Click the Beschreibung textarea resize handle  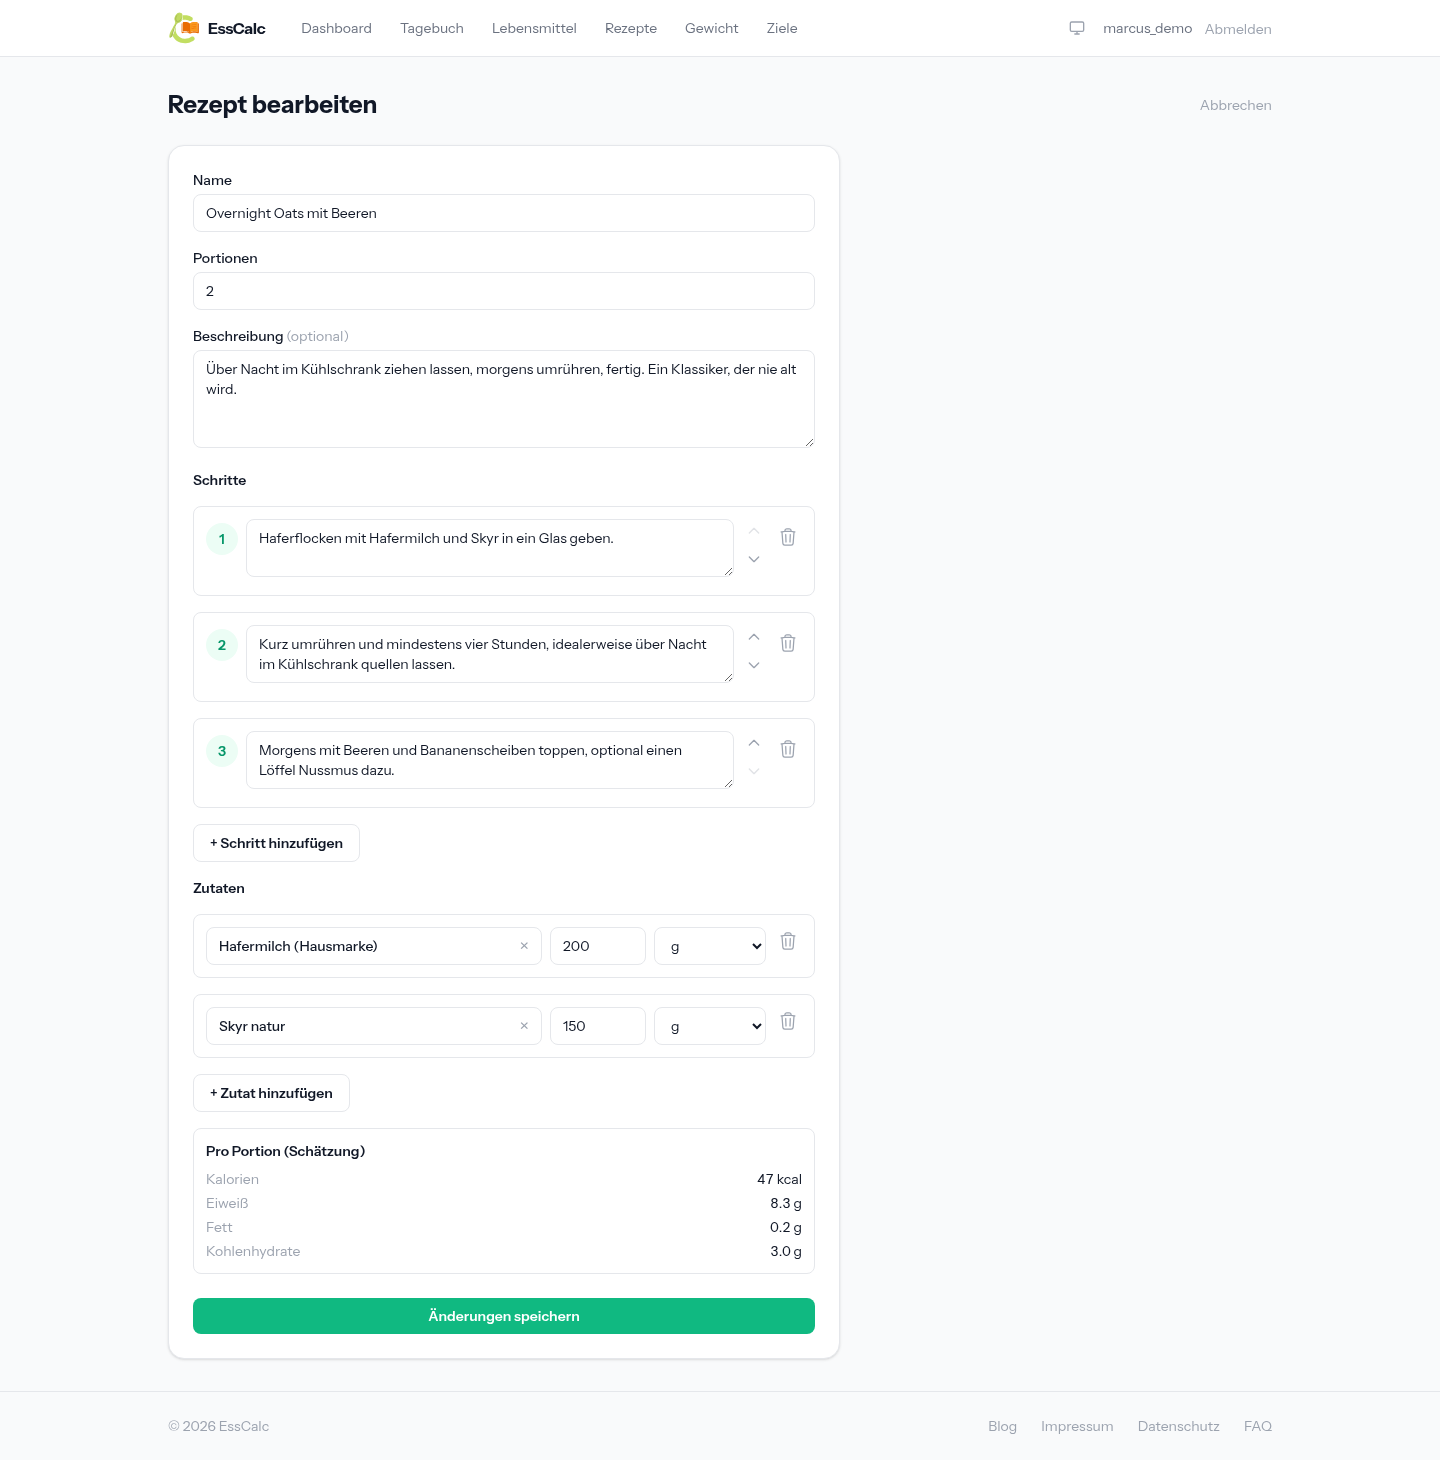click(x=809, y=442)
